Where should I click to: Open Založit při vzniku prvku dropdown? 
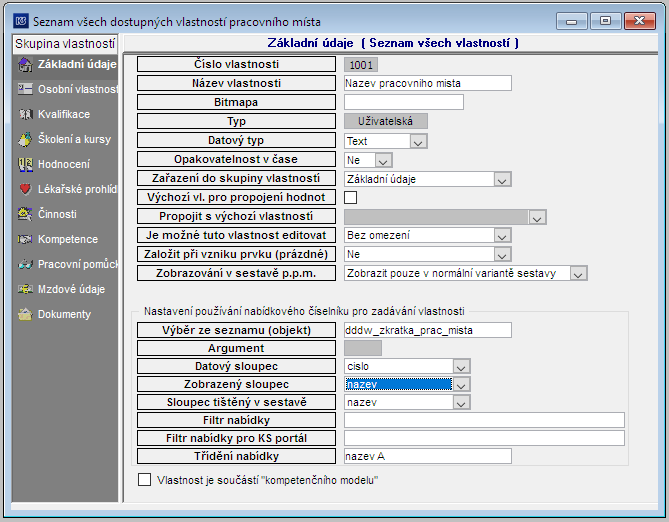pos(502,254)
